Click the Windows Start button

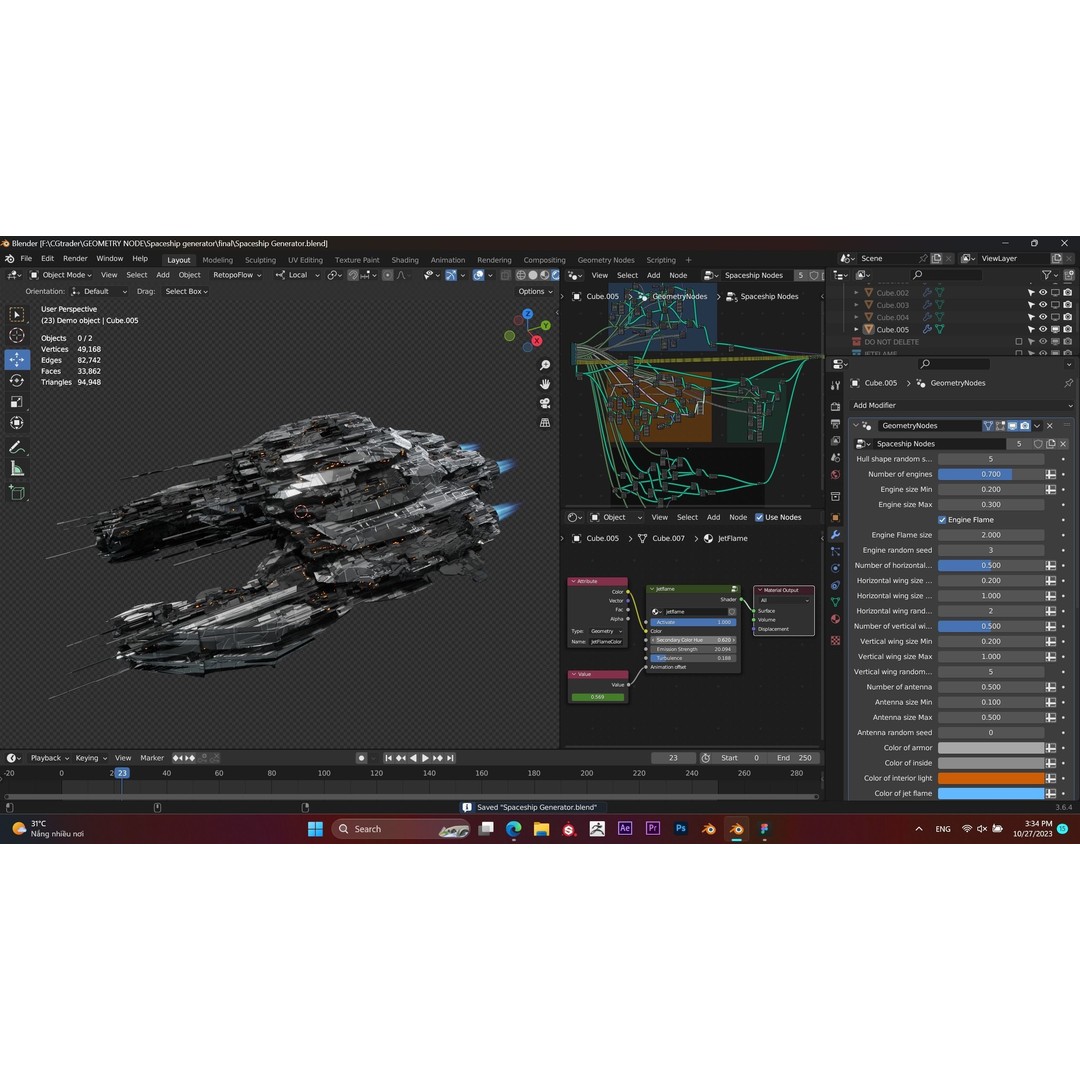coord(315,829)
